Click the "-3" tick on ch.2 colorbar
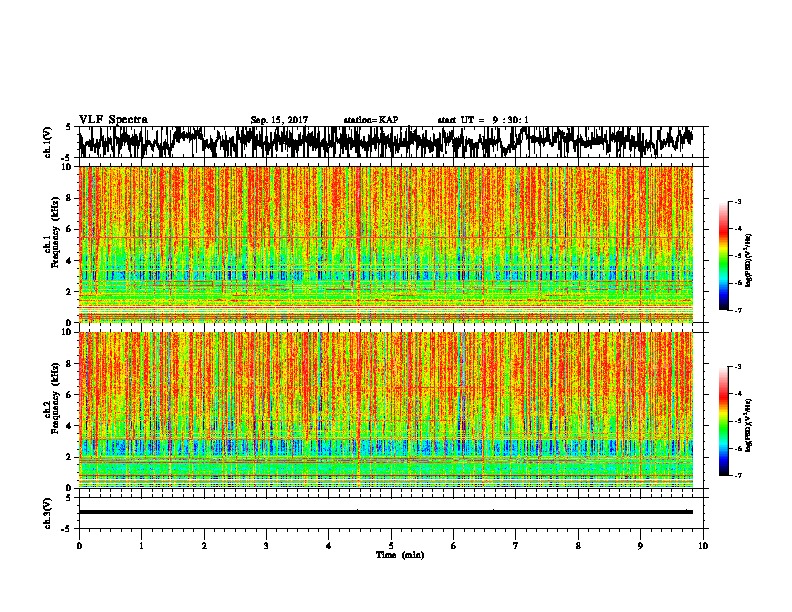The width and height of the screenshot is (792, 612). click(738, 367)
